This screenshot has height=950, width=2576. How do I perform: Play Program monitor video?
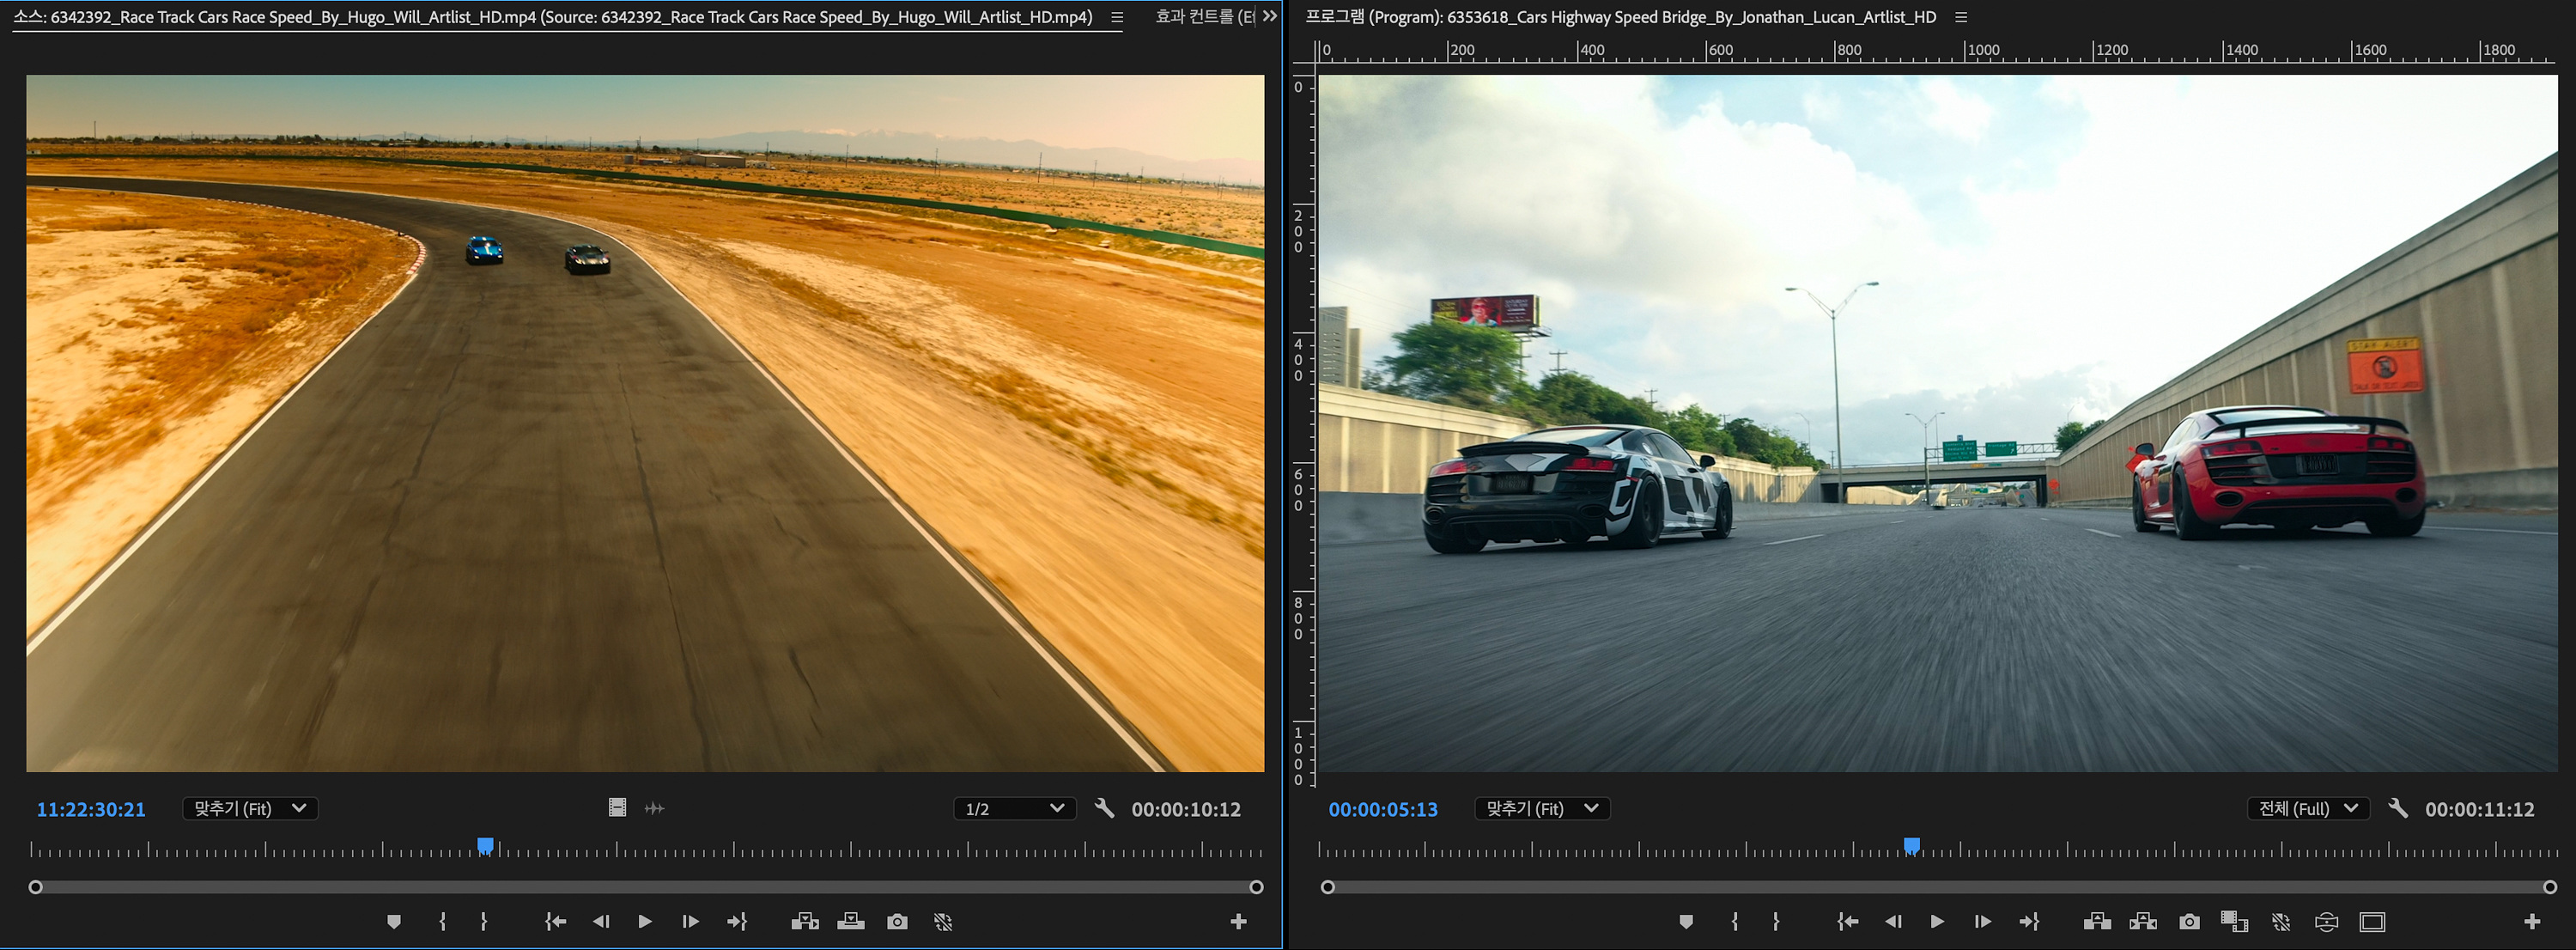(1937, 921)
